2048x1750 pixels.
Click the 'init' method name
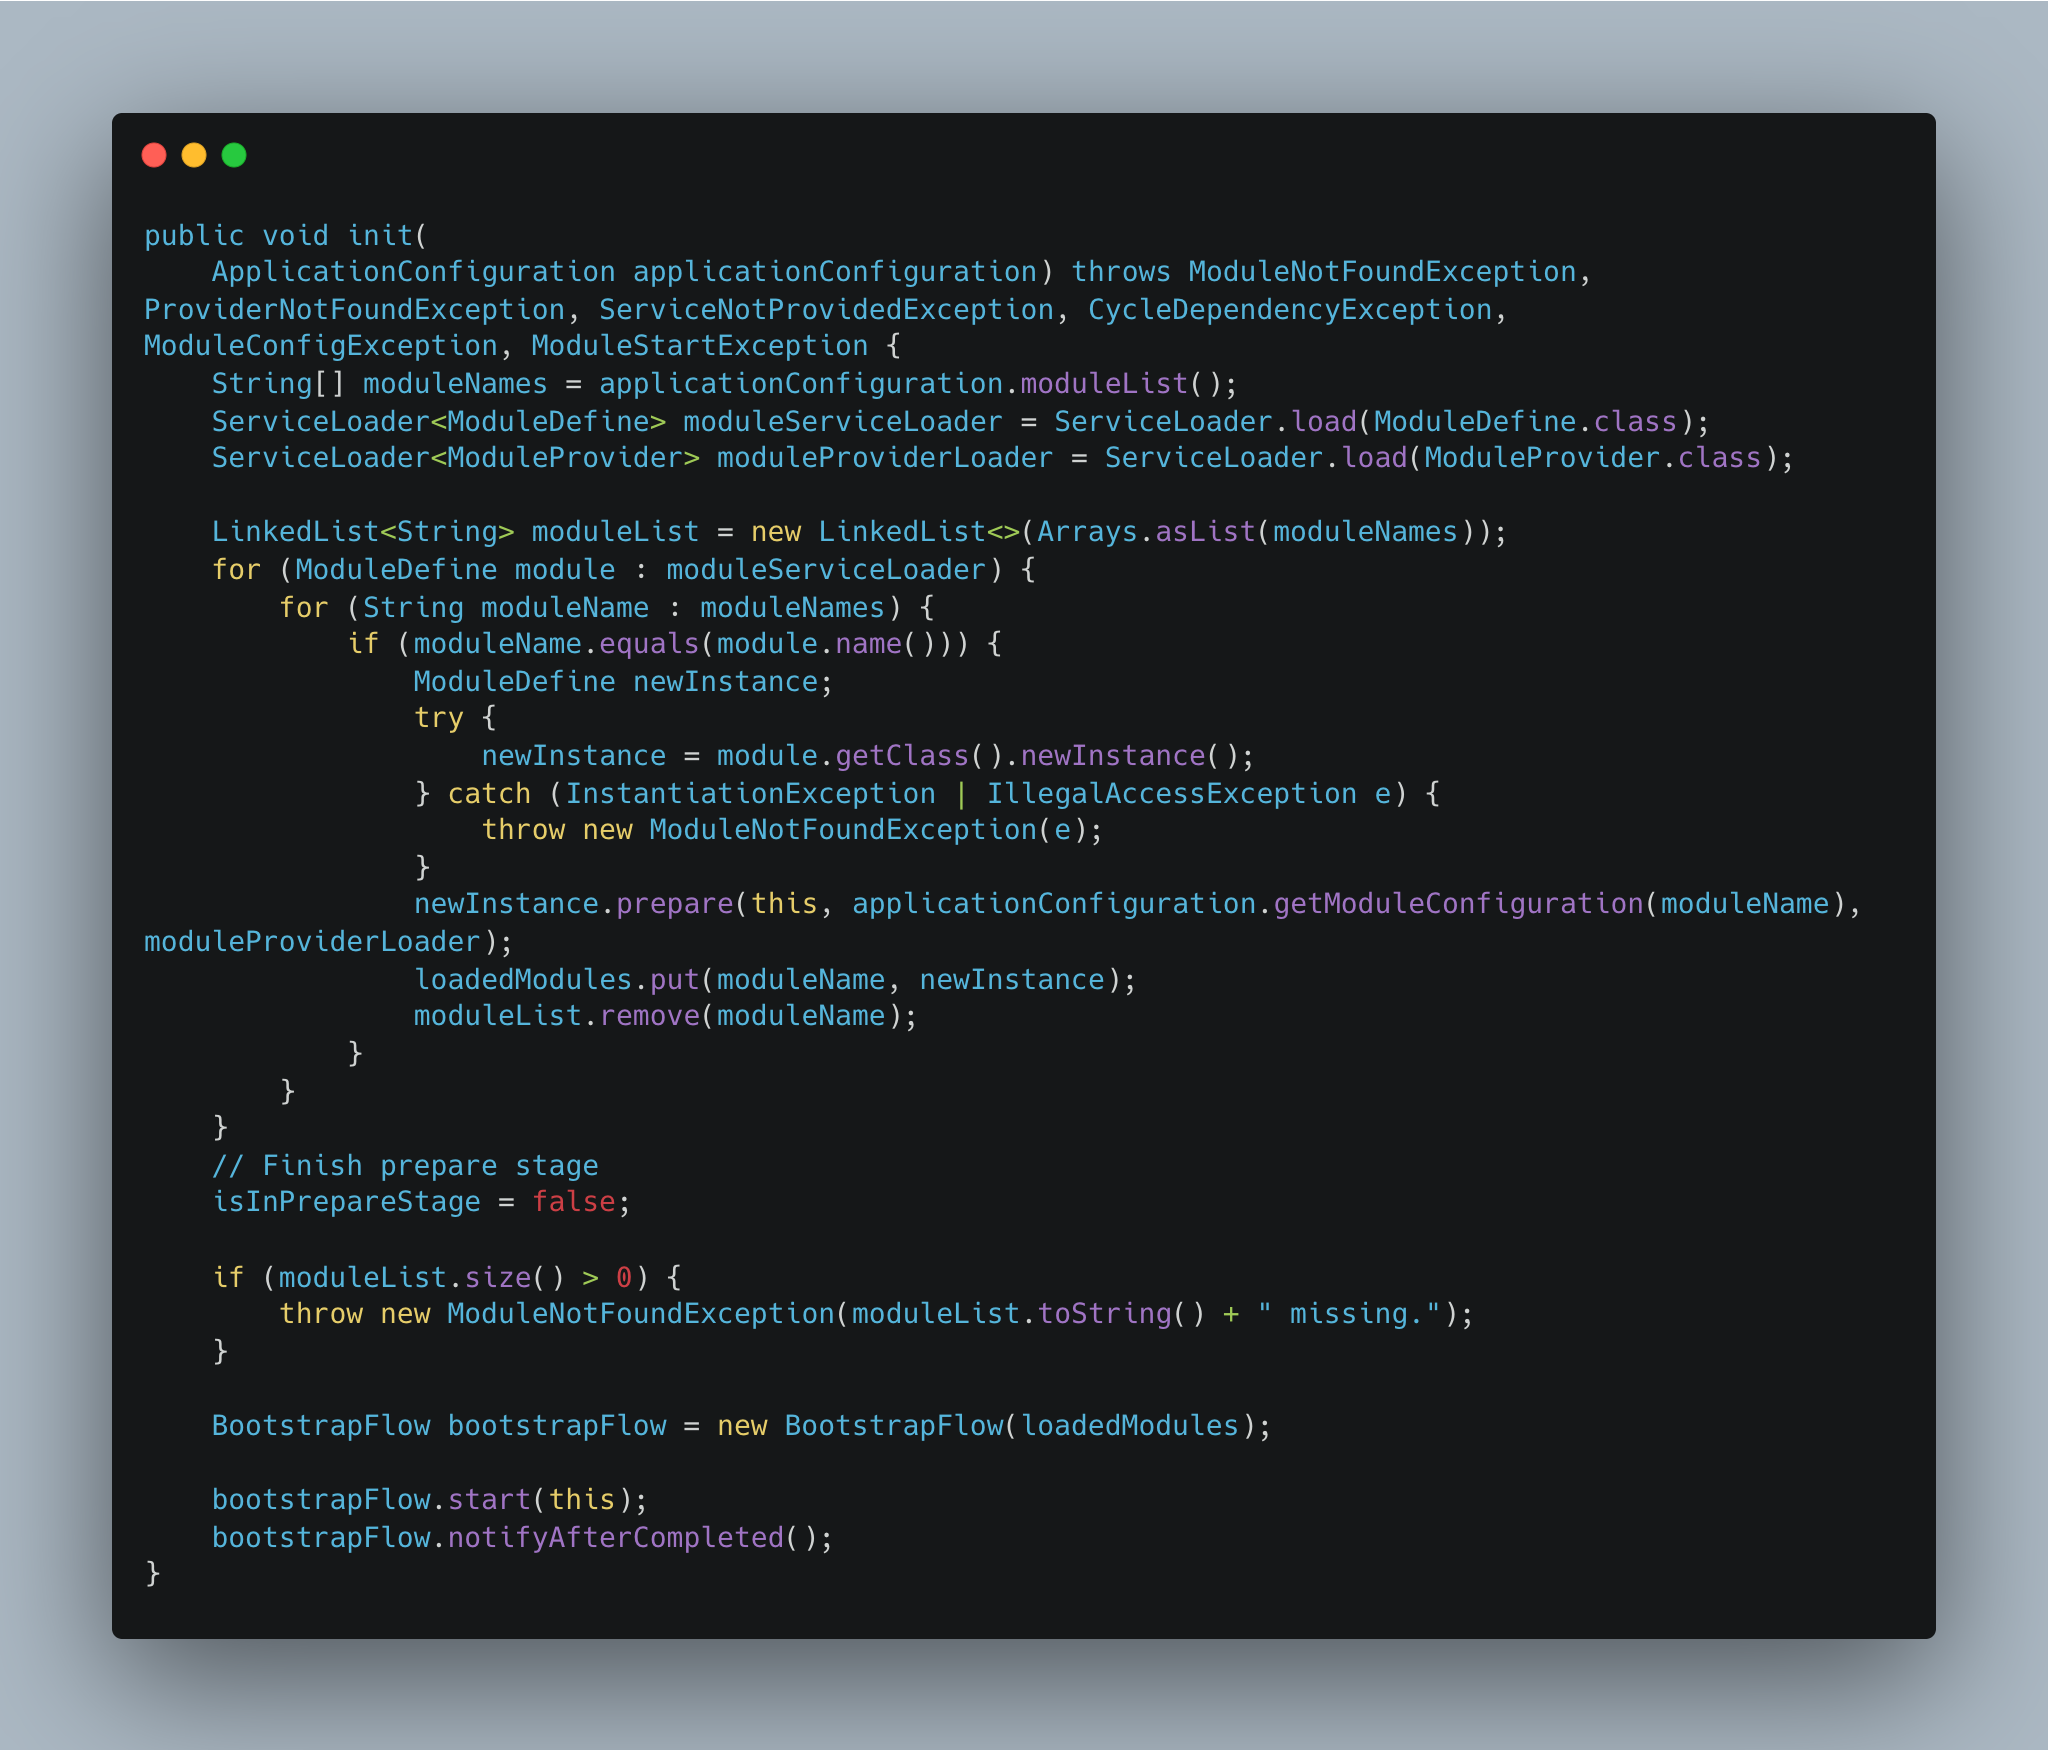click(380, 236)
